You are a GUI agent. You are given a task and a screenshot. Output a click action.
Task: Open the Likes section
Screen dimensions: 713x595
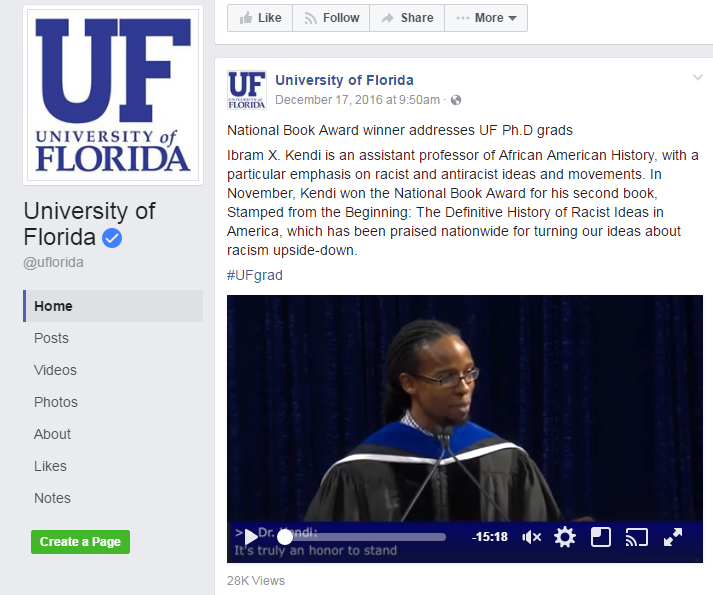coord(50,466)
